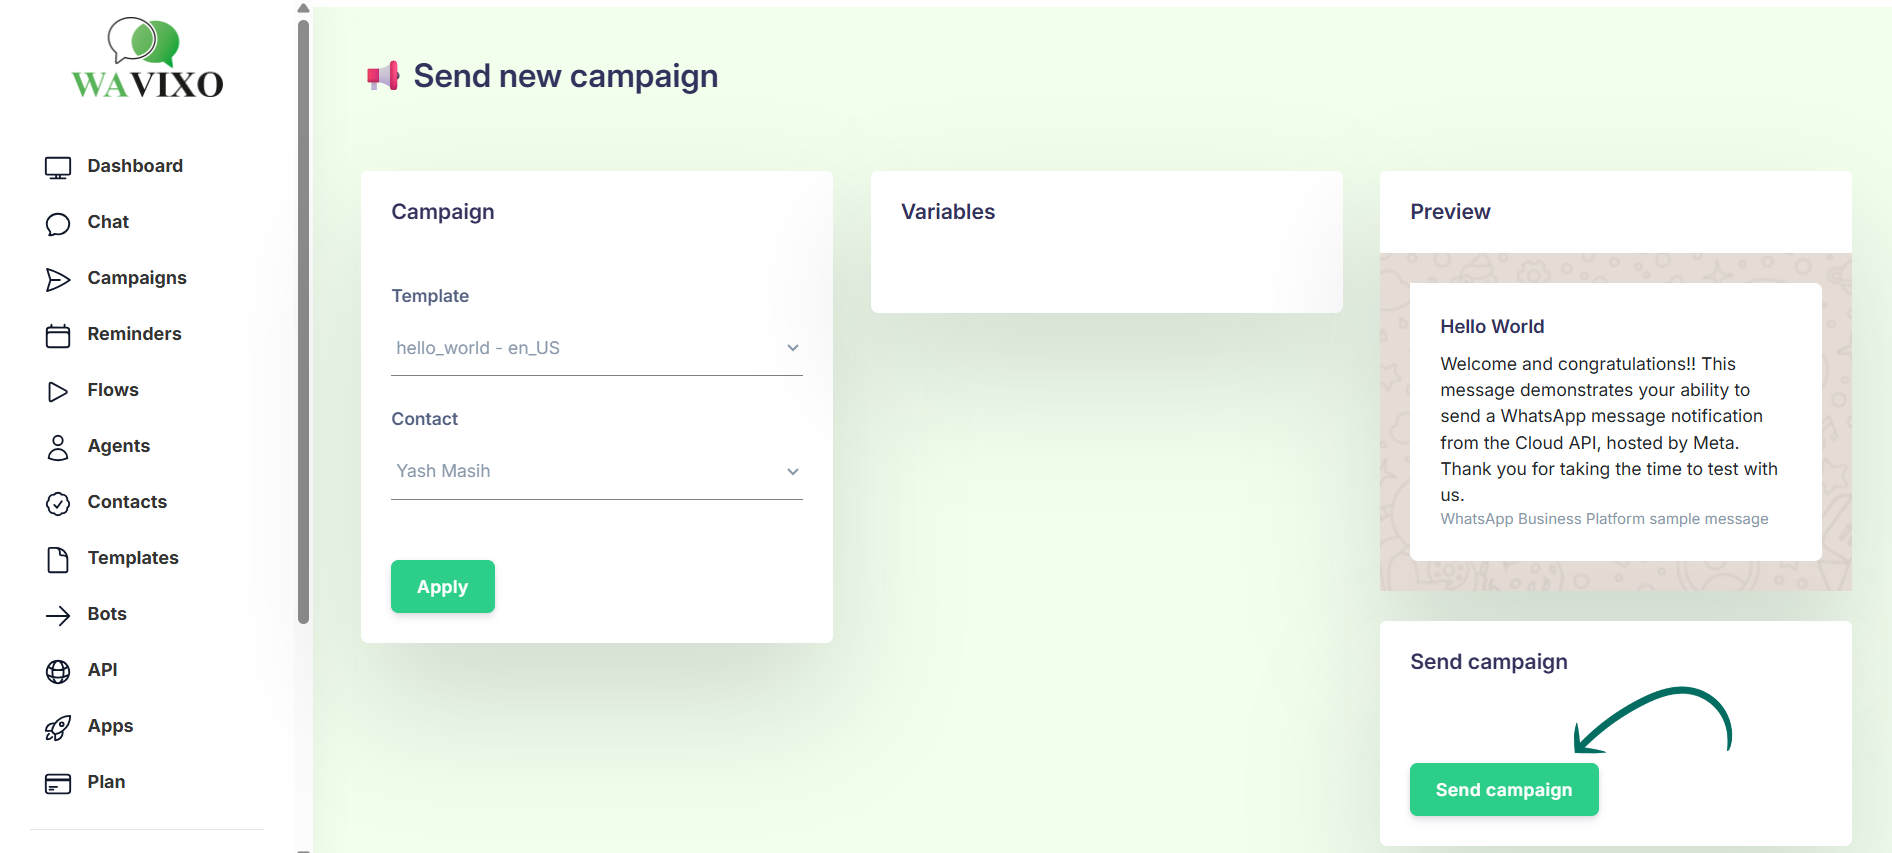This screenshot has width=1892, height=853.
Task: Click the Dashboard monitor icon
Action: pos(58,168)
